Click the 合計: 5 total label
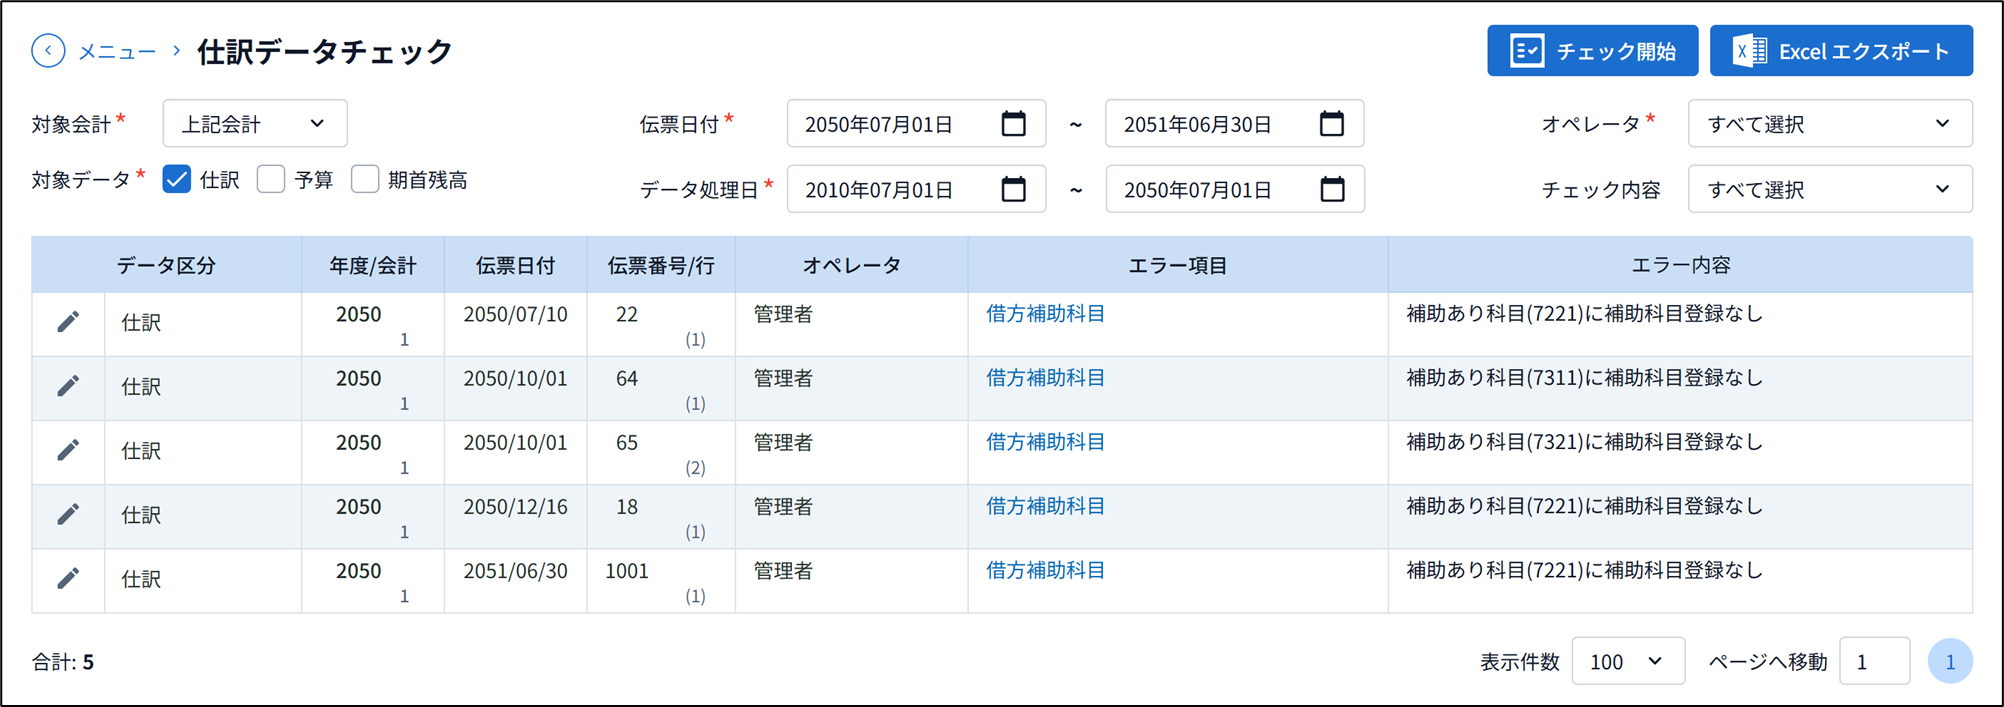The height and width of the screenshot is (707, 2004). [62, 661]
